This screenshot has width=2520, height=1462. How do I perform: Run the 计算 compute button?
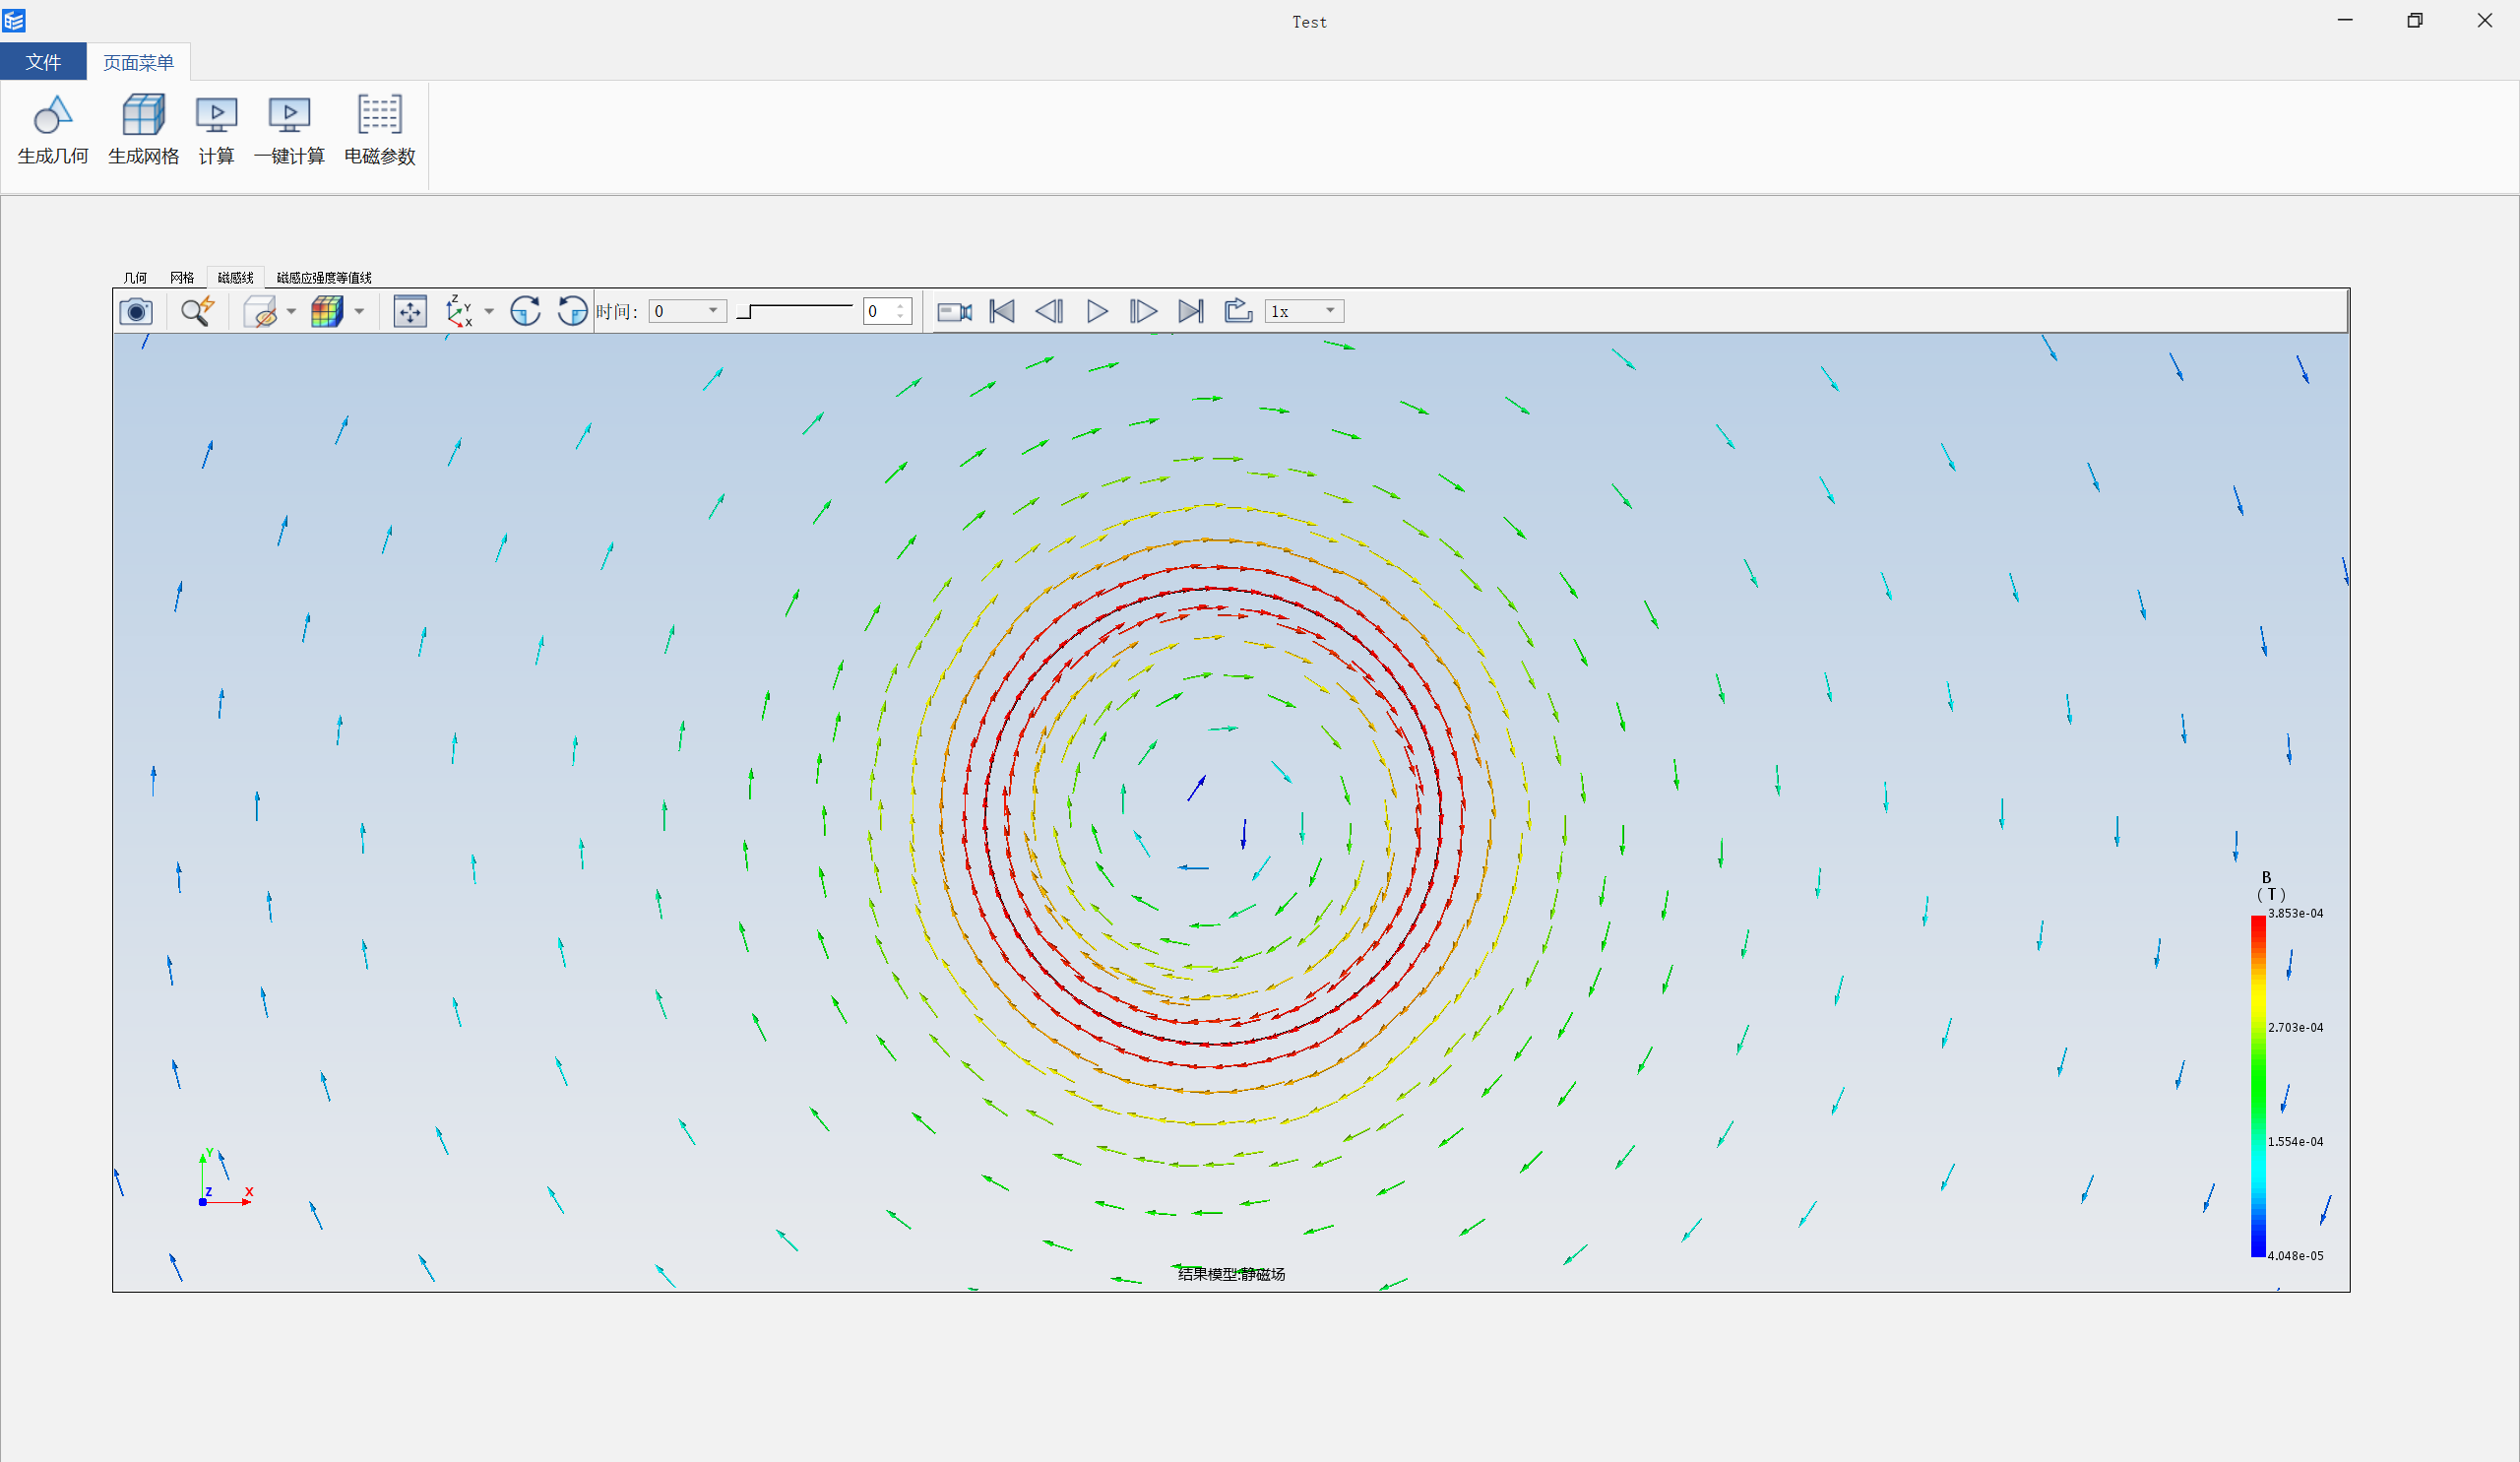pos(216,130)
